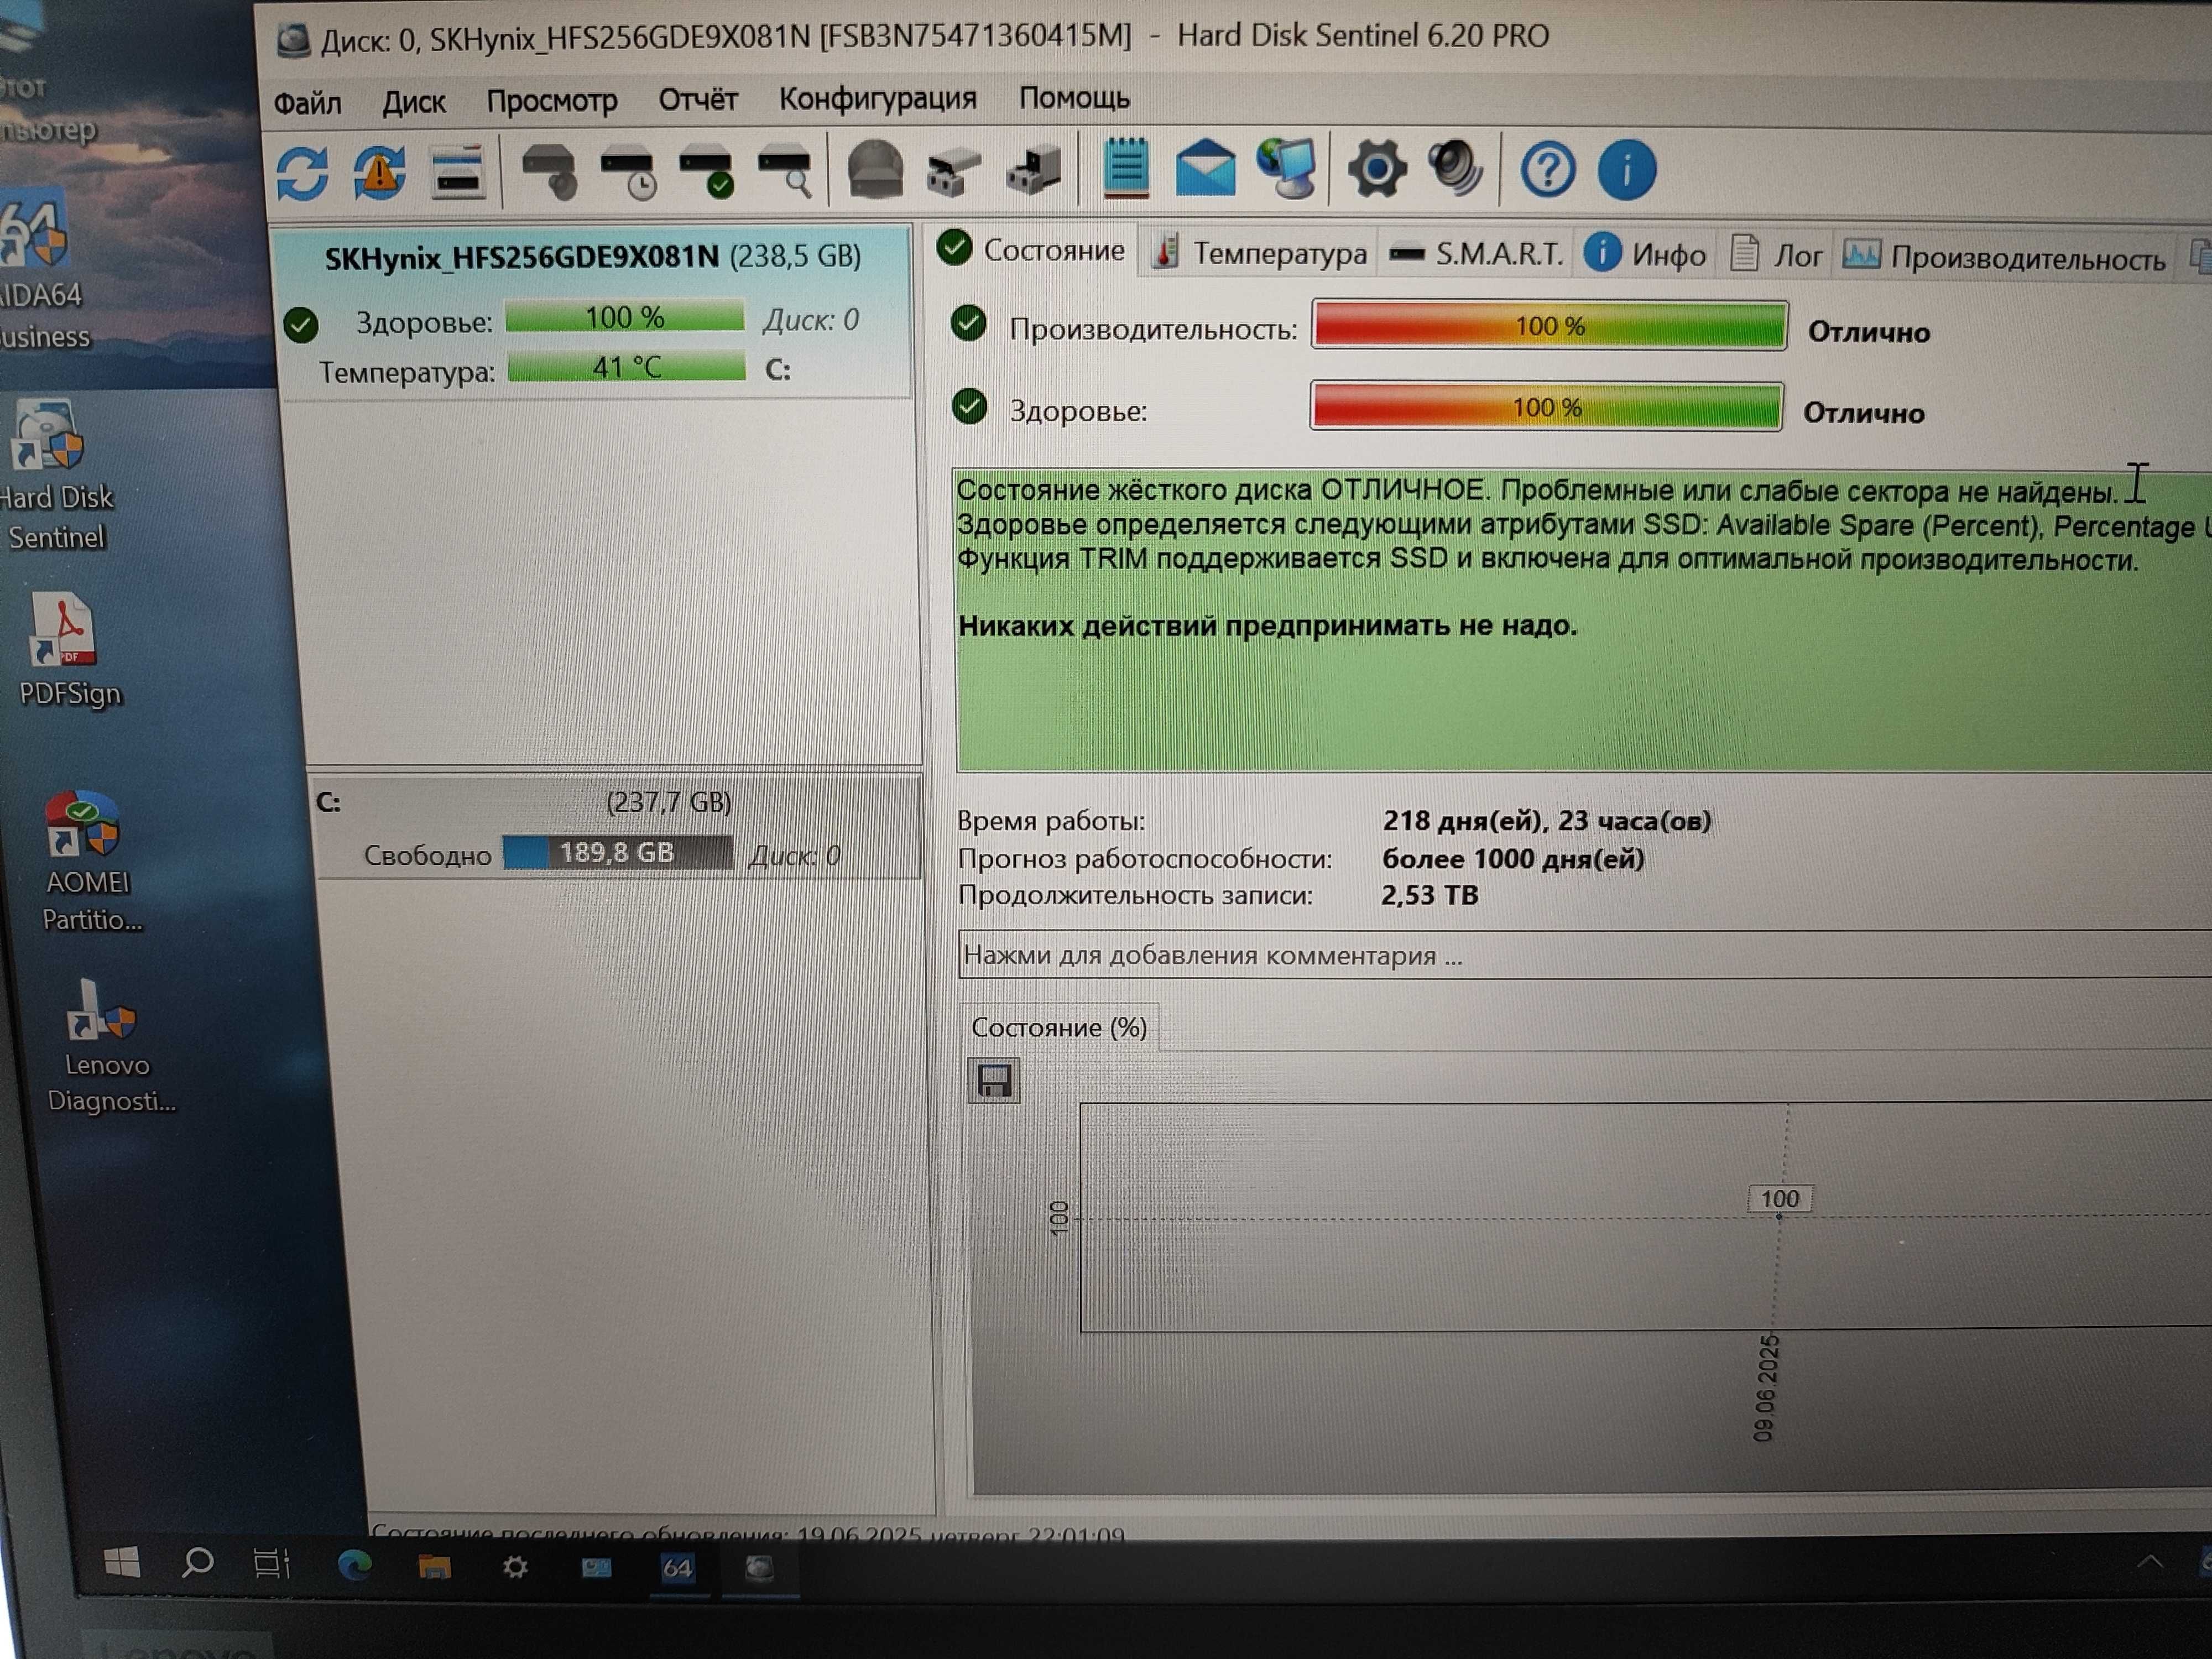Switch to the S.M.A.R.T. tab

(1477, 253)
